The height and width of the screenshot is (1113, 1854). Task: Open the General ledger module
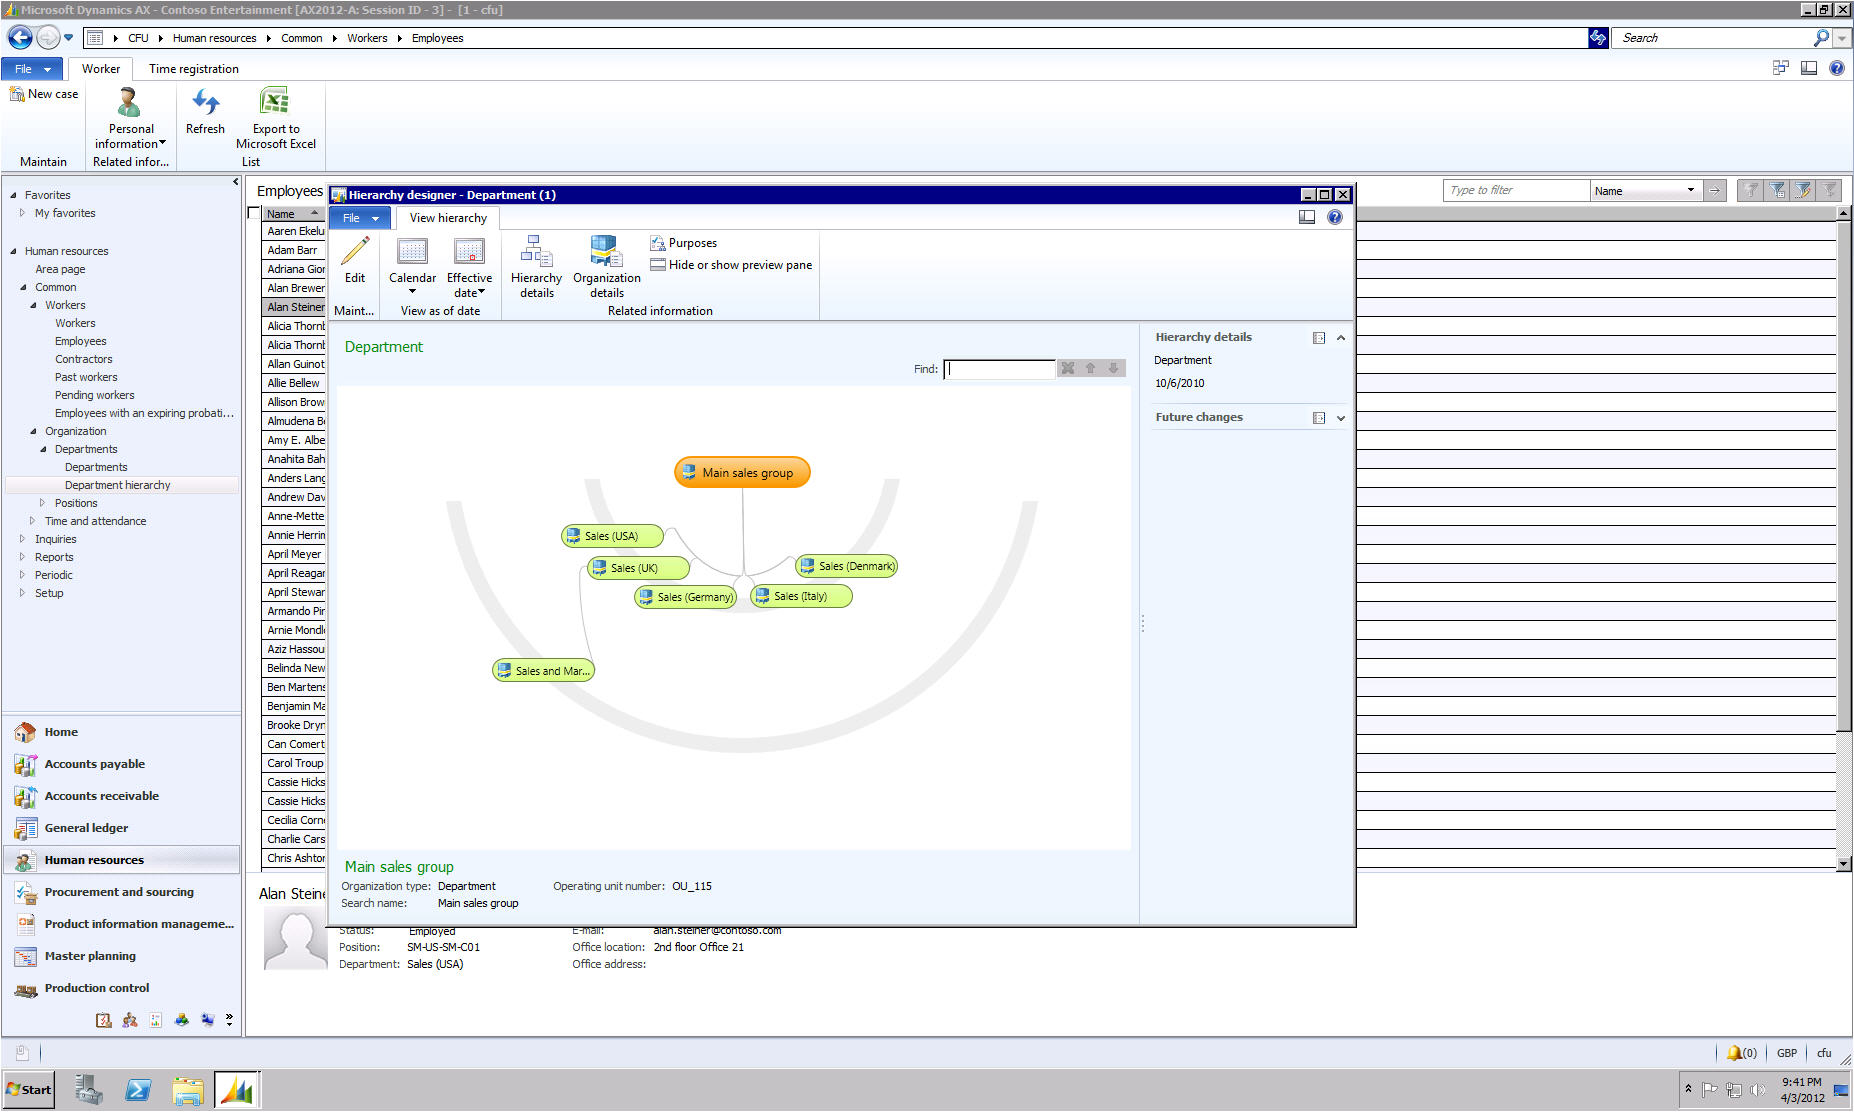(86, 828)
